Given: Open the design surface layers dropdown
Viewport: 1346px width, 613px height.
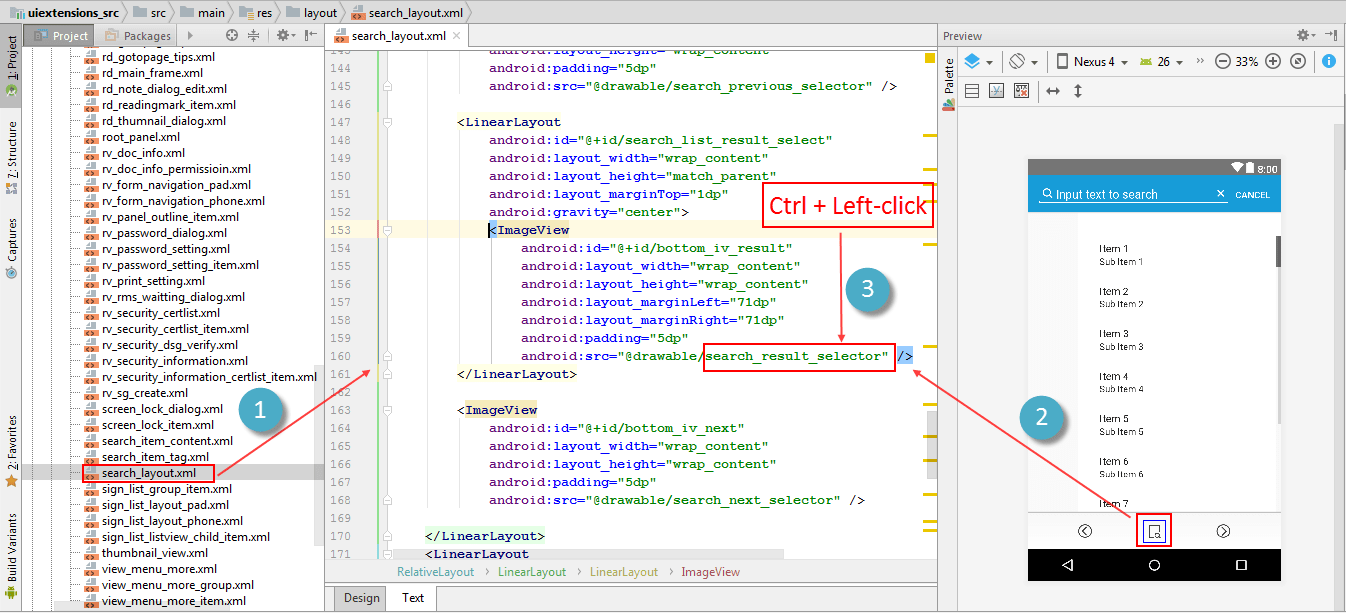Looking at the screenshot, I should 978,61.
